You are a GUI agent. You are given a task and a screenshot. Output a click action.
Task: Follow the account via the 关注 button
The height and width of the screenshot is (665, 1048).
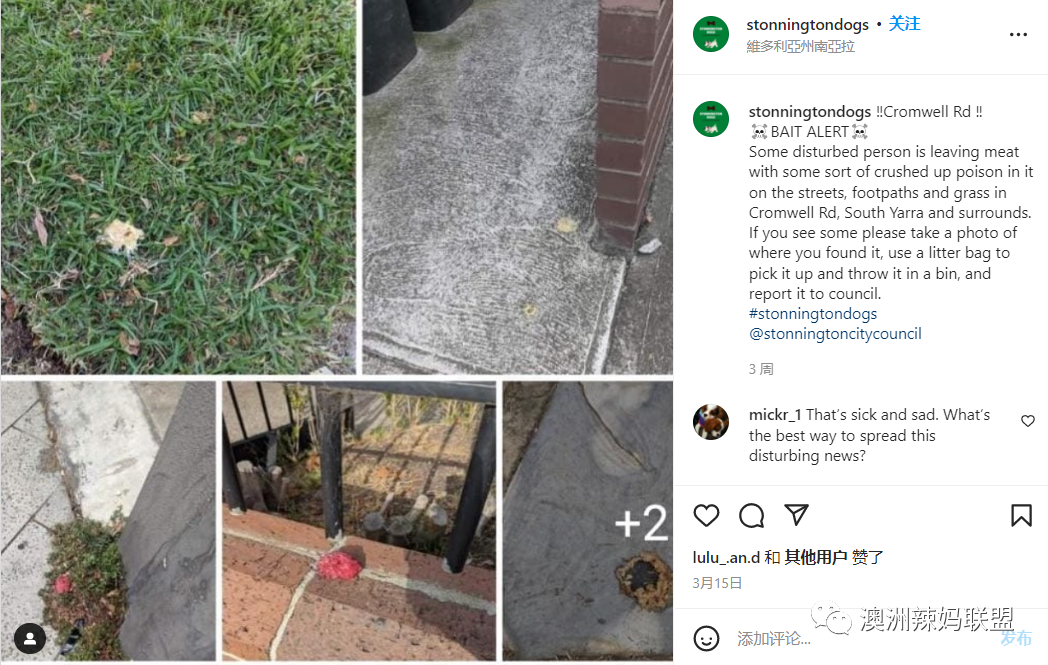904,24
